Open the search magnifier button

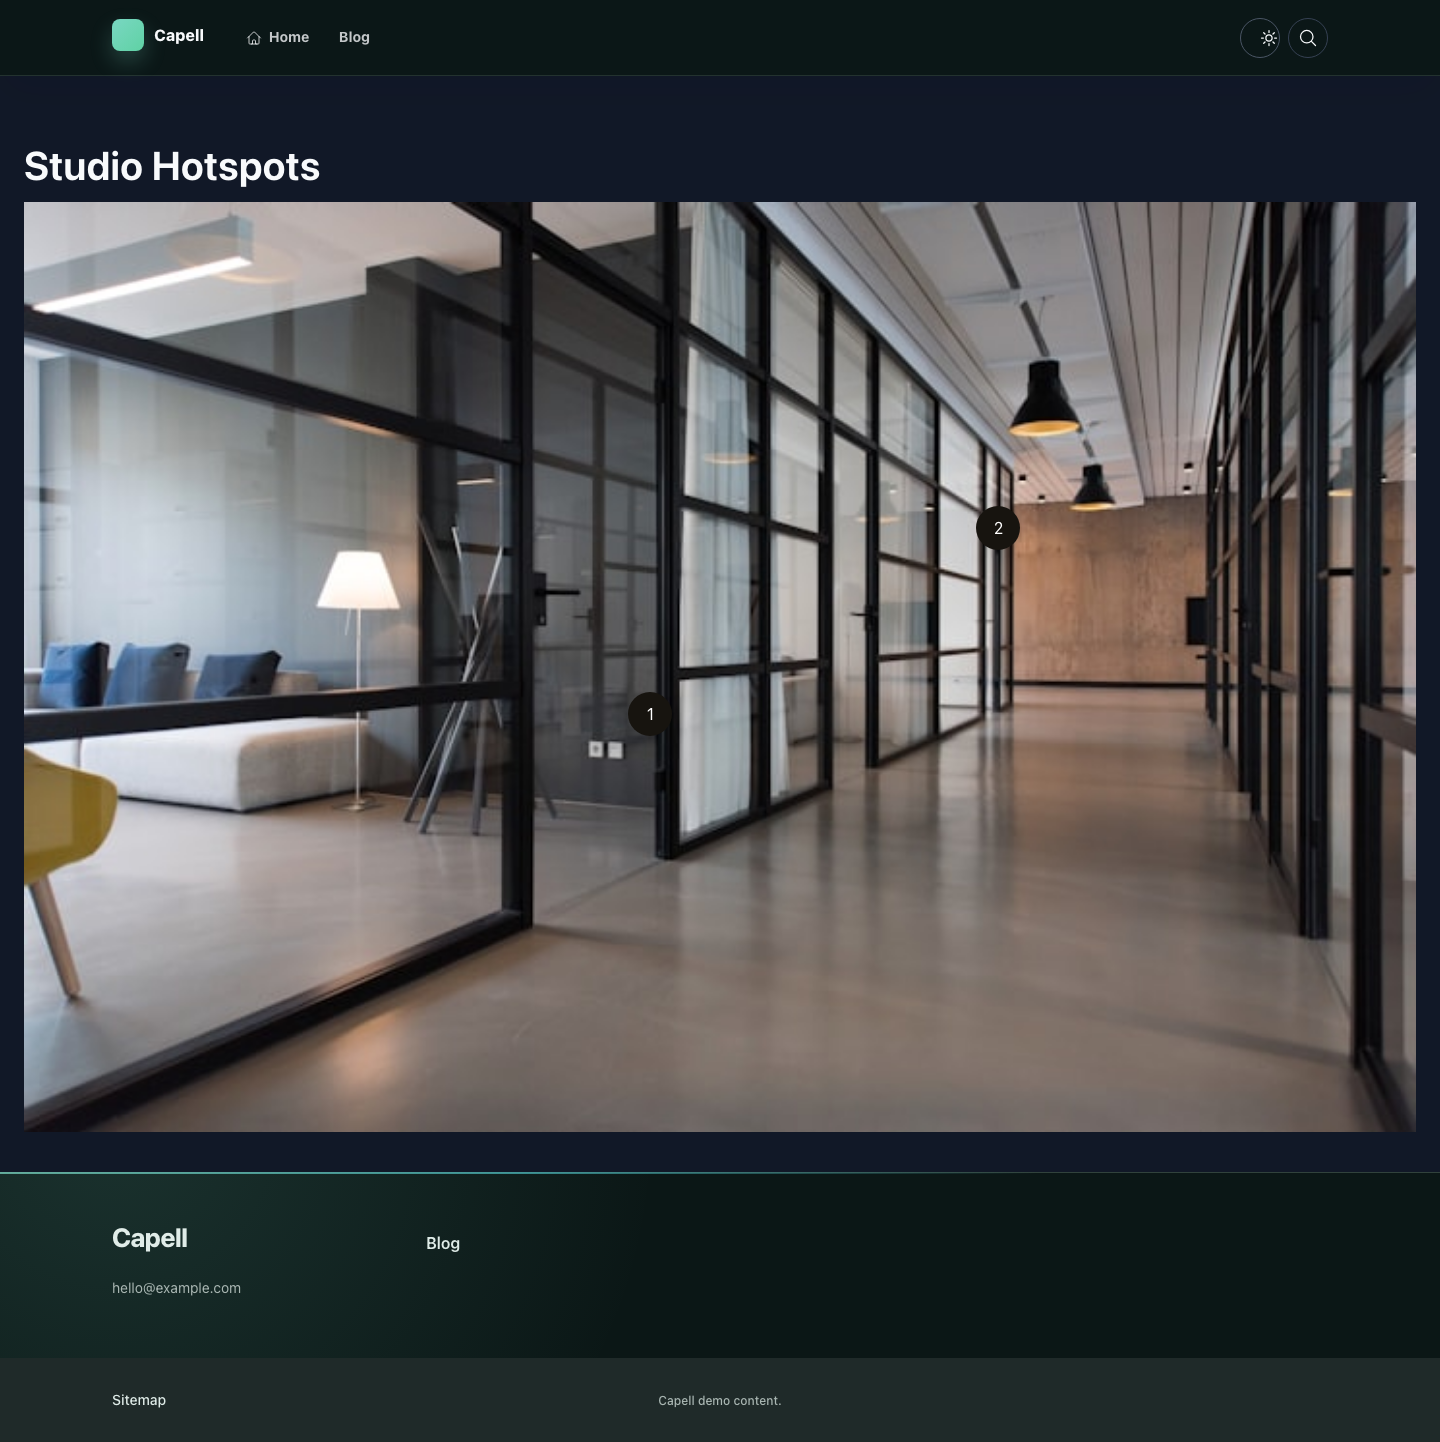click(x=1308, y=38)
